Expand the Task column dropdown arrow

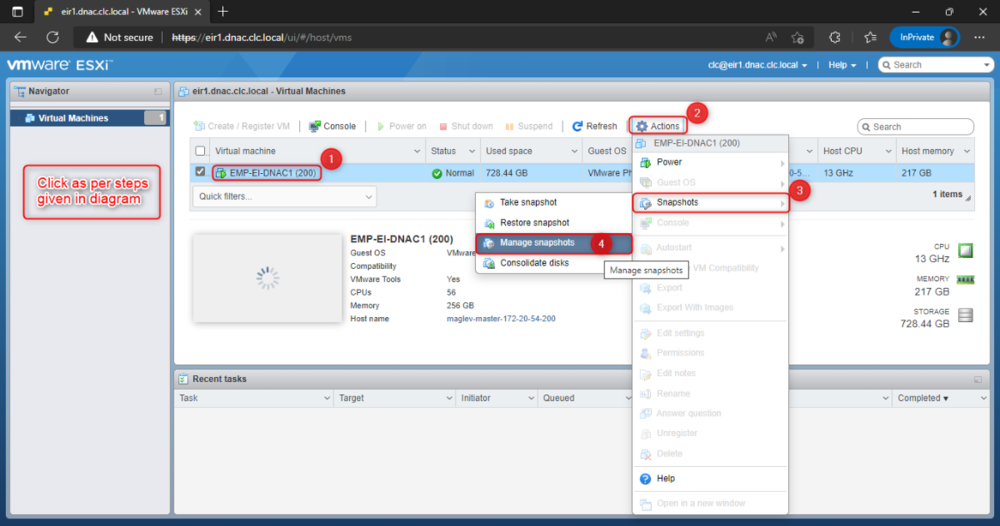(x=327, y=398)
